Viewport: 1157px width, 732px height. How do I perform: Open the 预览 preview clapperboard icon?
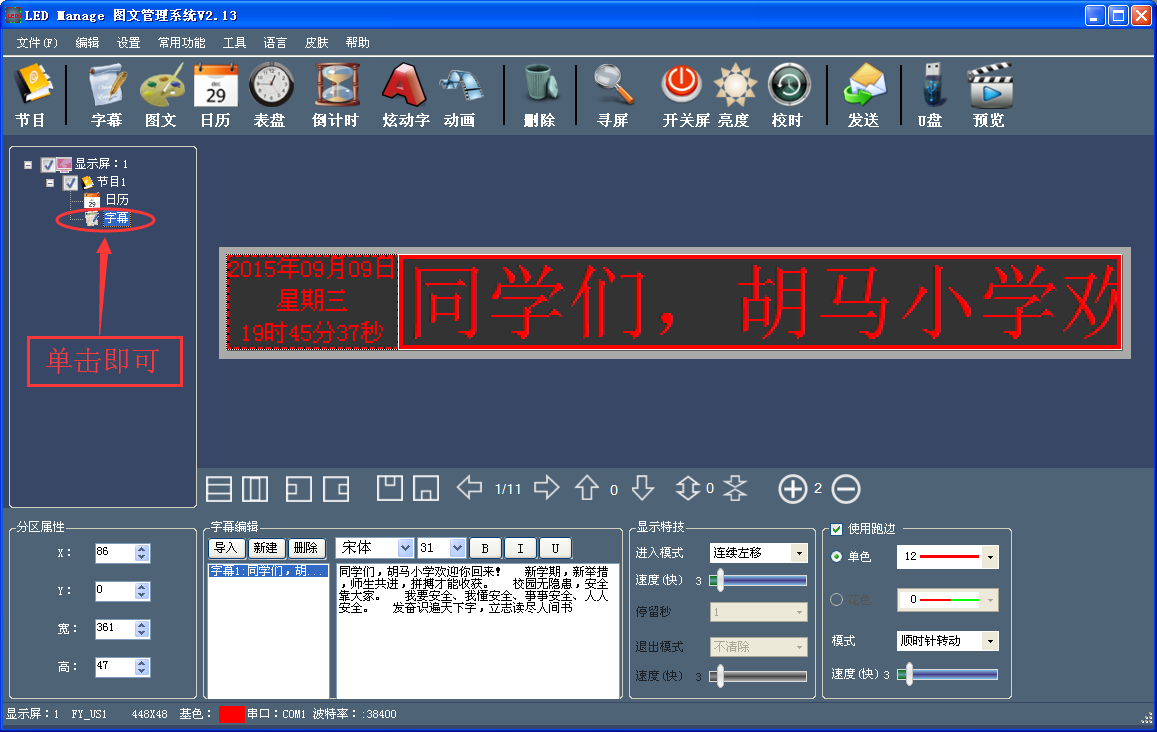pyautogui.click(x=989, y=87)
